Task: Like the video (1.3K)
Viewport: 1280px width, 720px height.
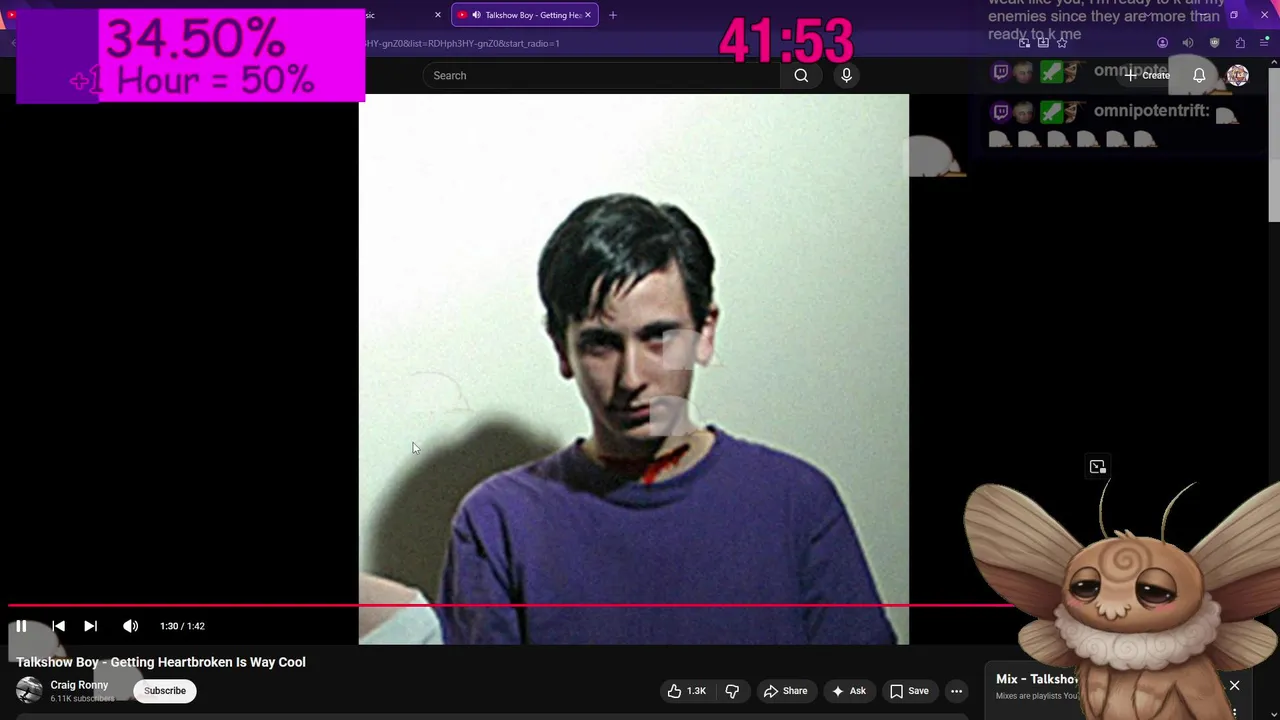Action: click(687, 691)
